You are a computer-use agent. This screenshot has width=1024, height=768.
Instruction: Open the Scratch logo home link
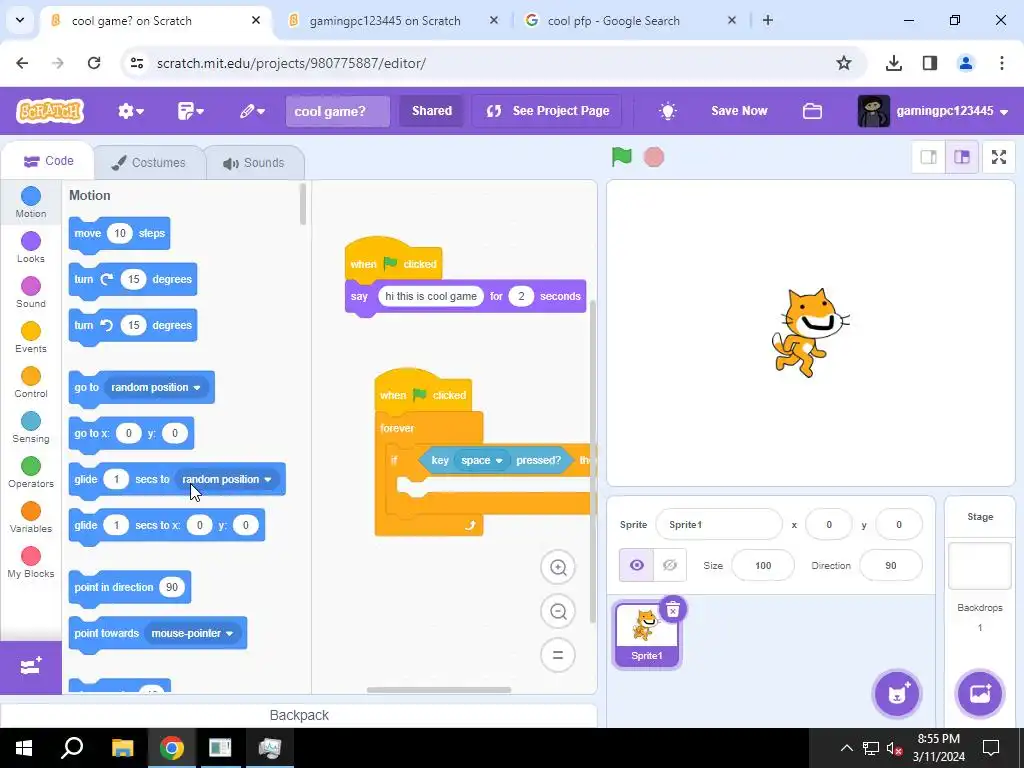click(x=50, y=111)
